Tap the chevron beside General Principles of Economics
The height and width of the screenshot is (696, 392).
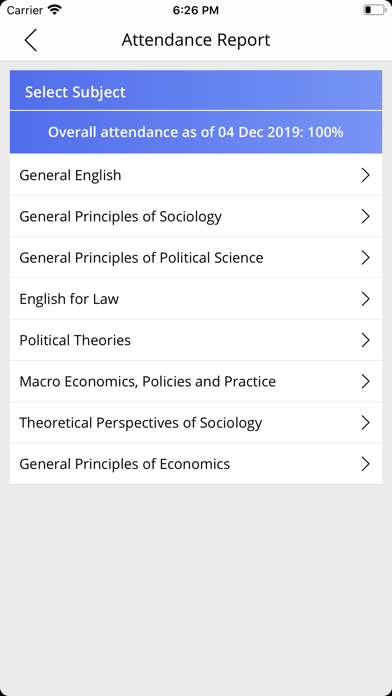click(x=365, y=464)
